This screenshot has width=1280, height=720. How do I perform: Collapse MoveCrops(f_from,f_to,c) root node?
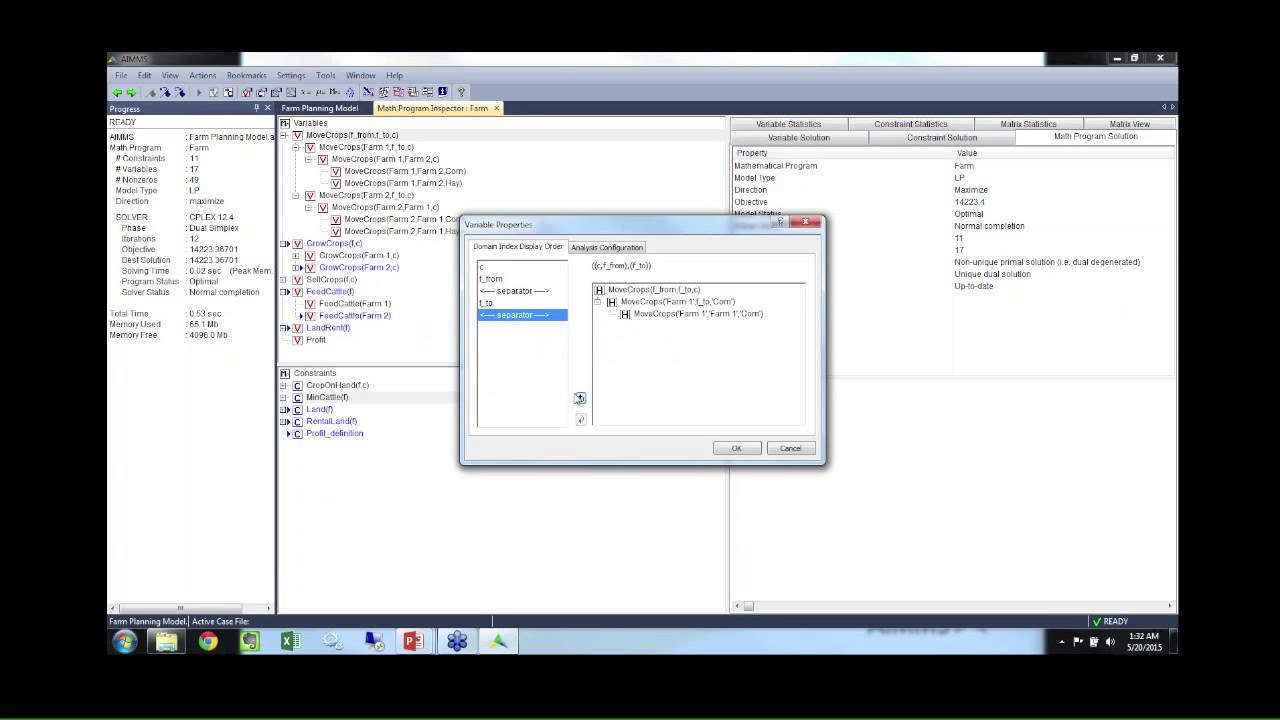(284, 135)
